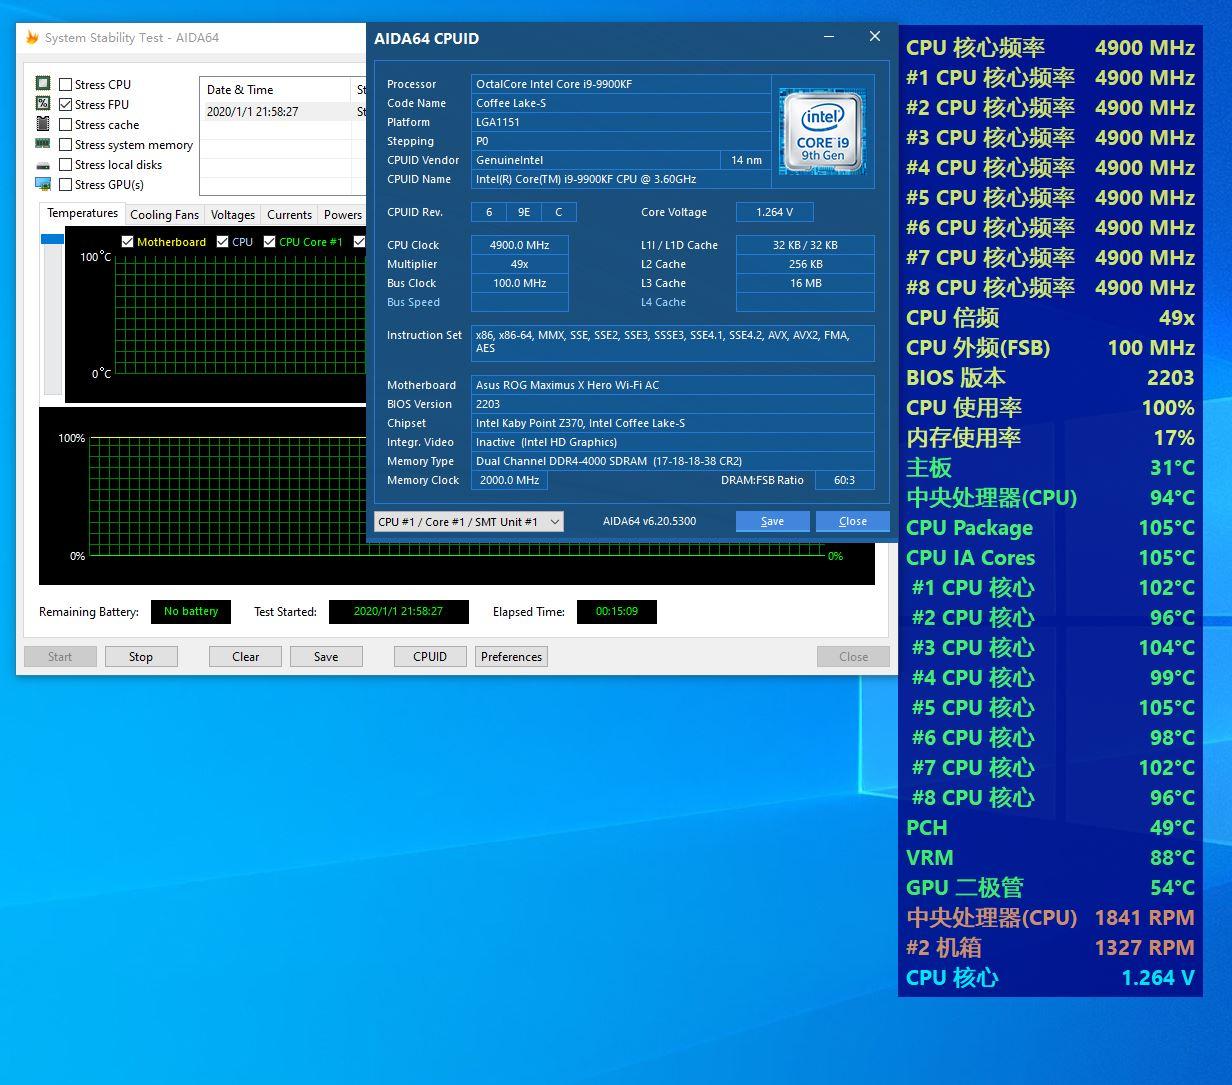Click the Asus ROG Maximus X Hero motherboard value
The image size is (1232, 1085).
(x=672, y=385)
